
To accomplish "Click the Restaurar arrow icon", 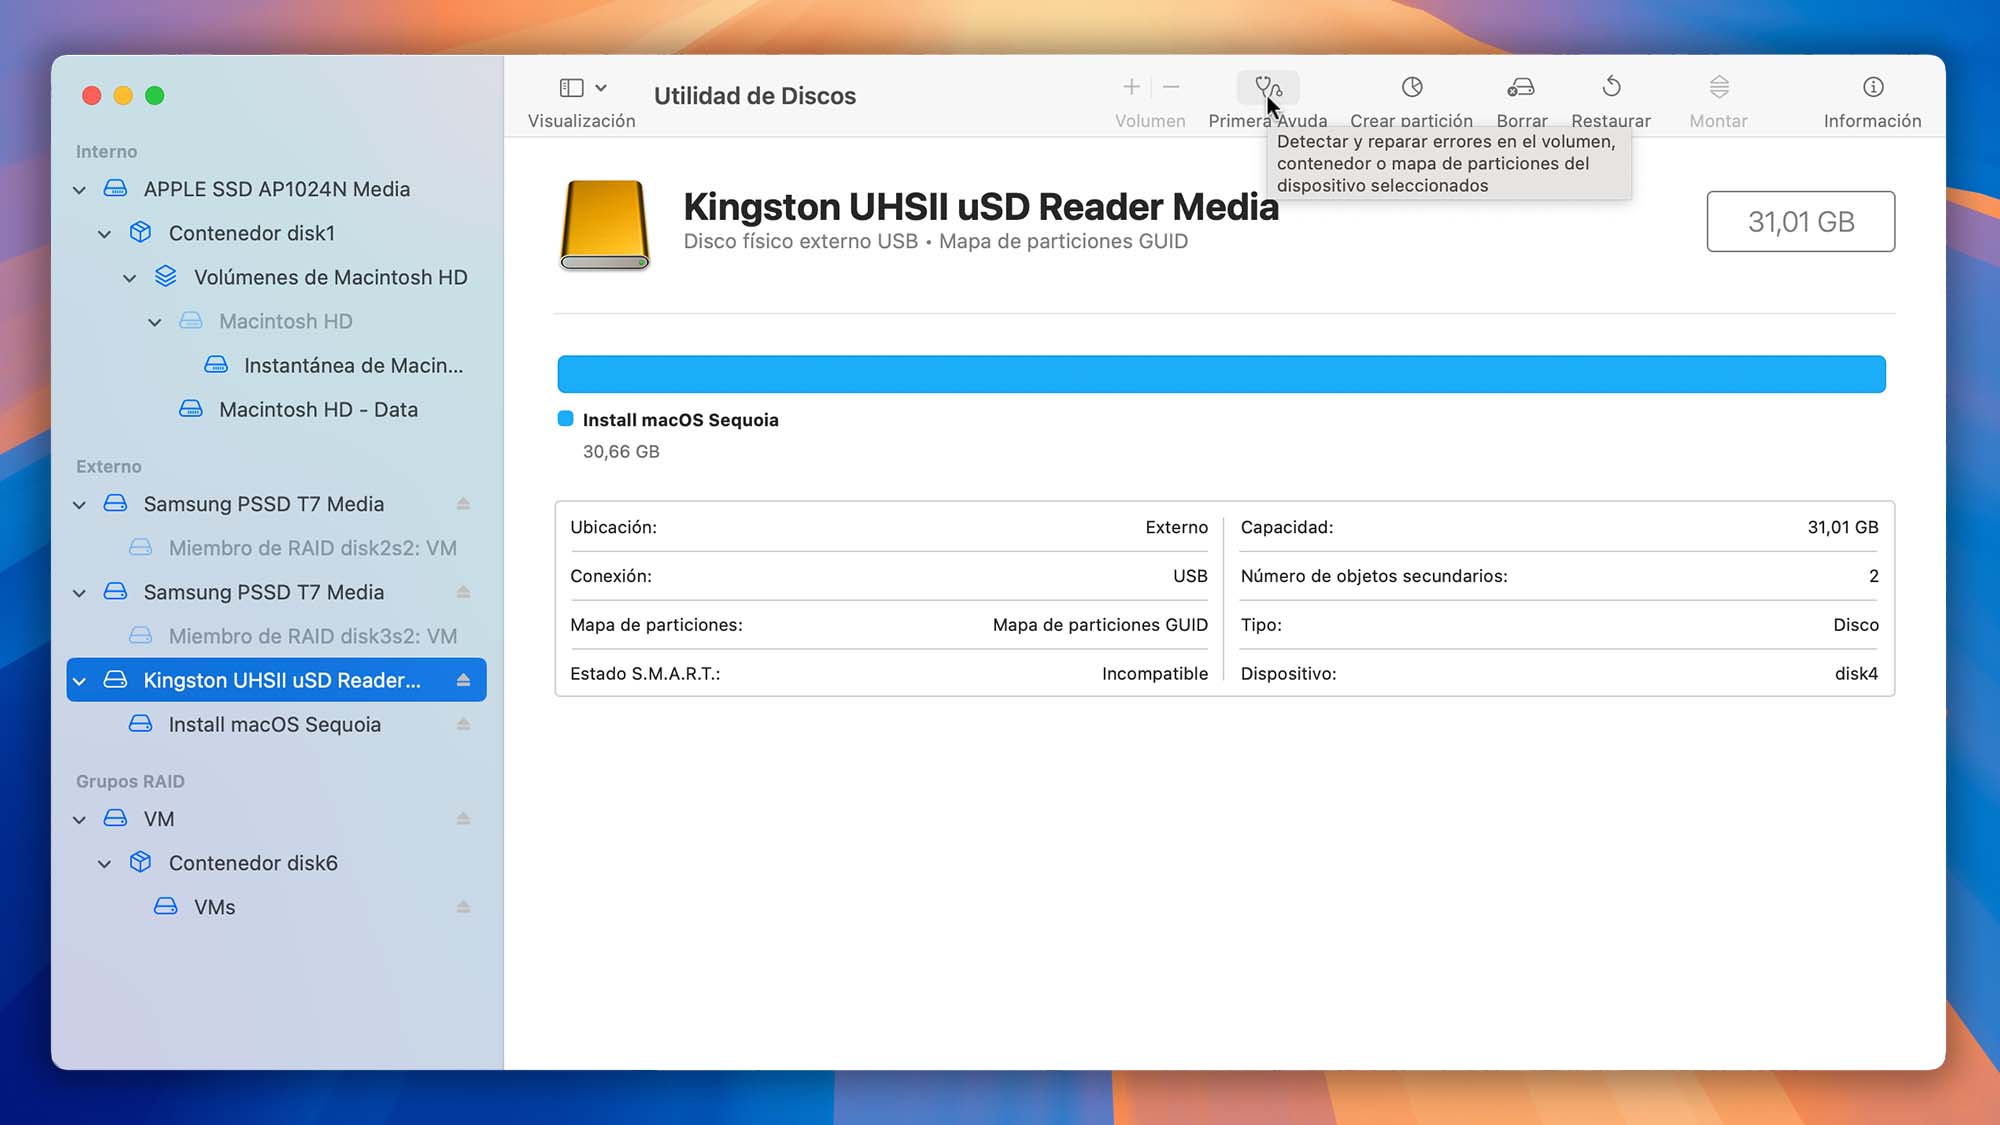I will [1611, 87].
